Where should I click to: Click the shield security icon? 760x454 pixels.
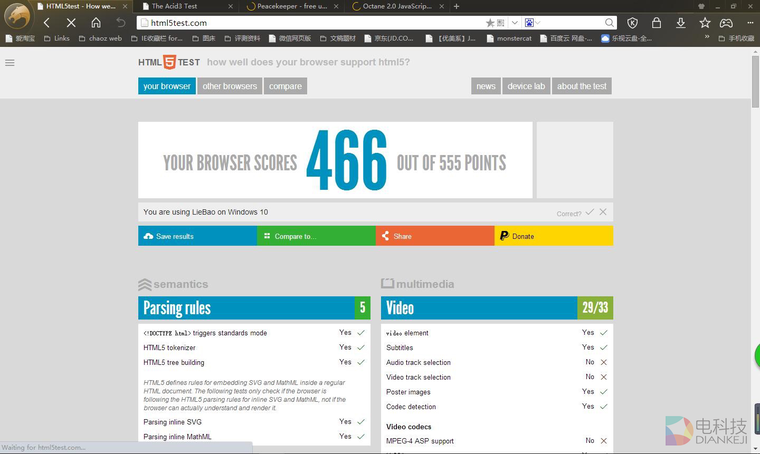tap(633, 22)
